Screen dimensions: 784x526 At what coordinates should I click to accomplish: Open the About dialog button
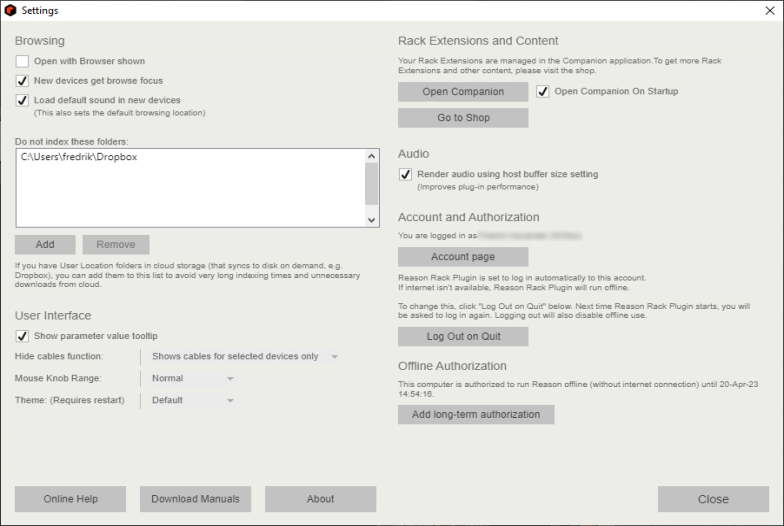point(320,499)
